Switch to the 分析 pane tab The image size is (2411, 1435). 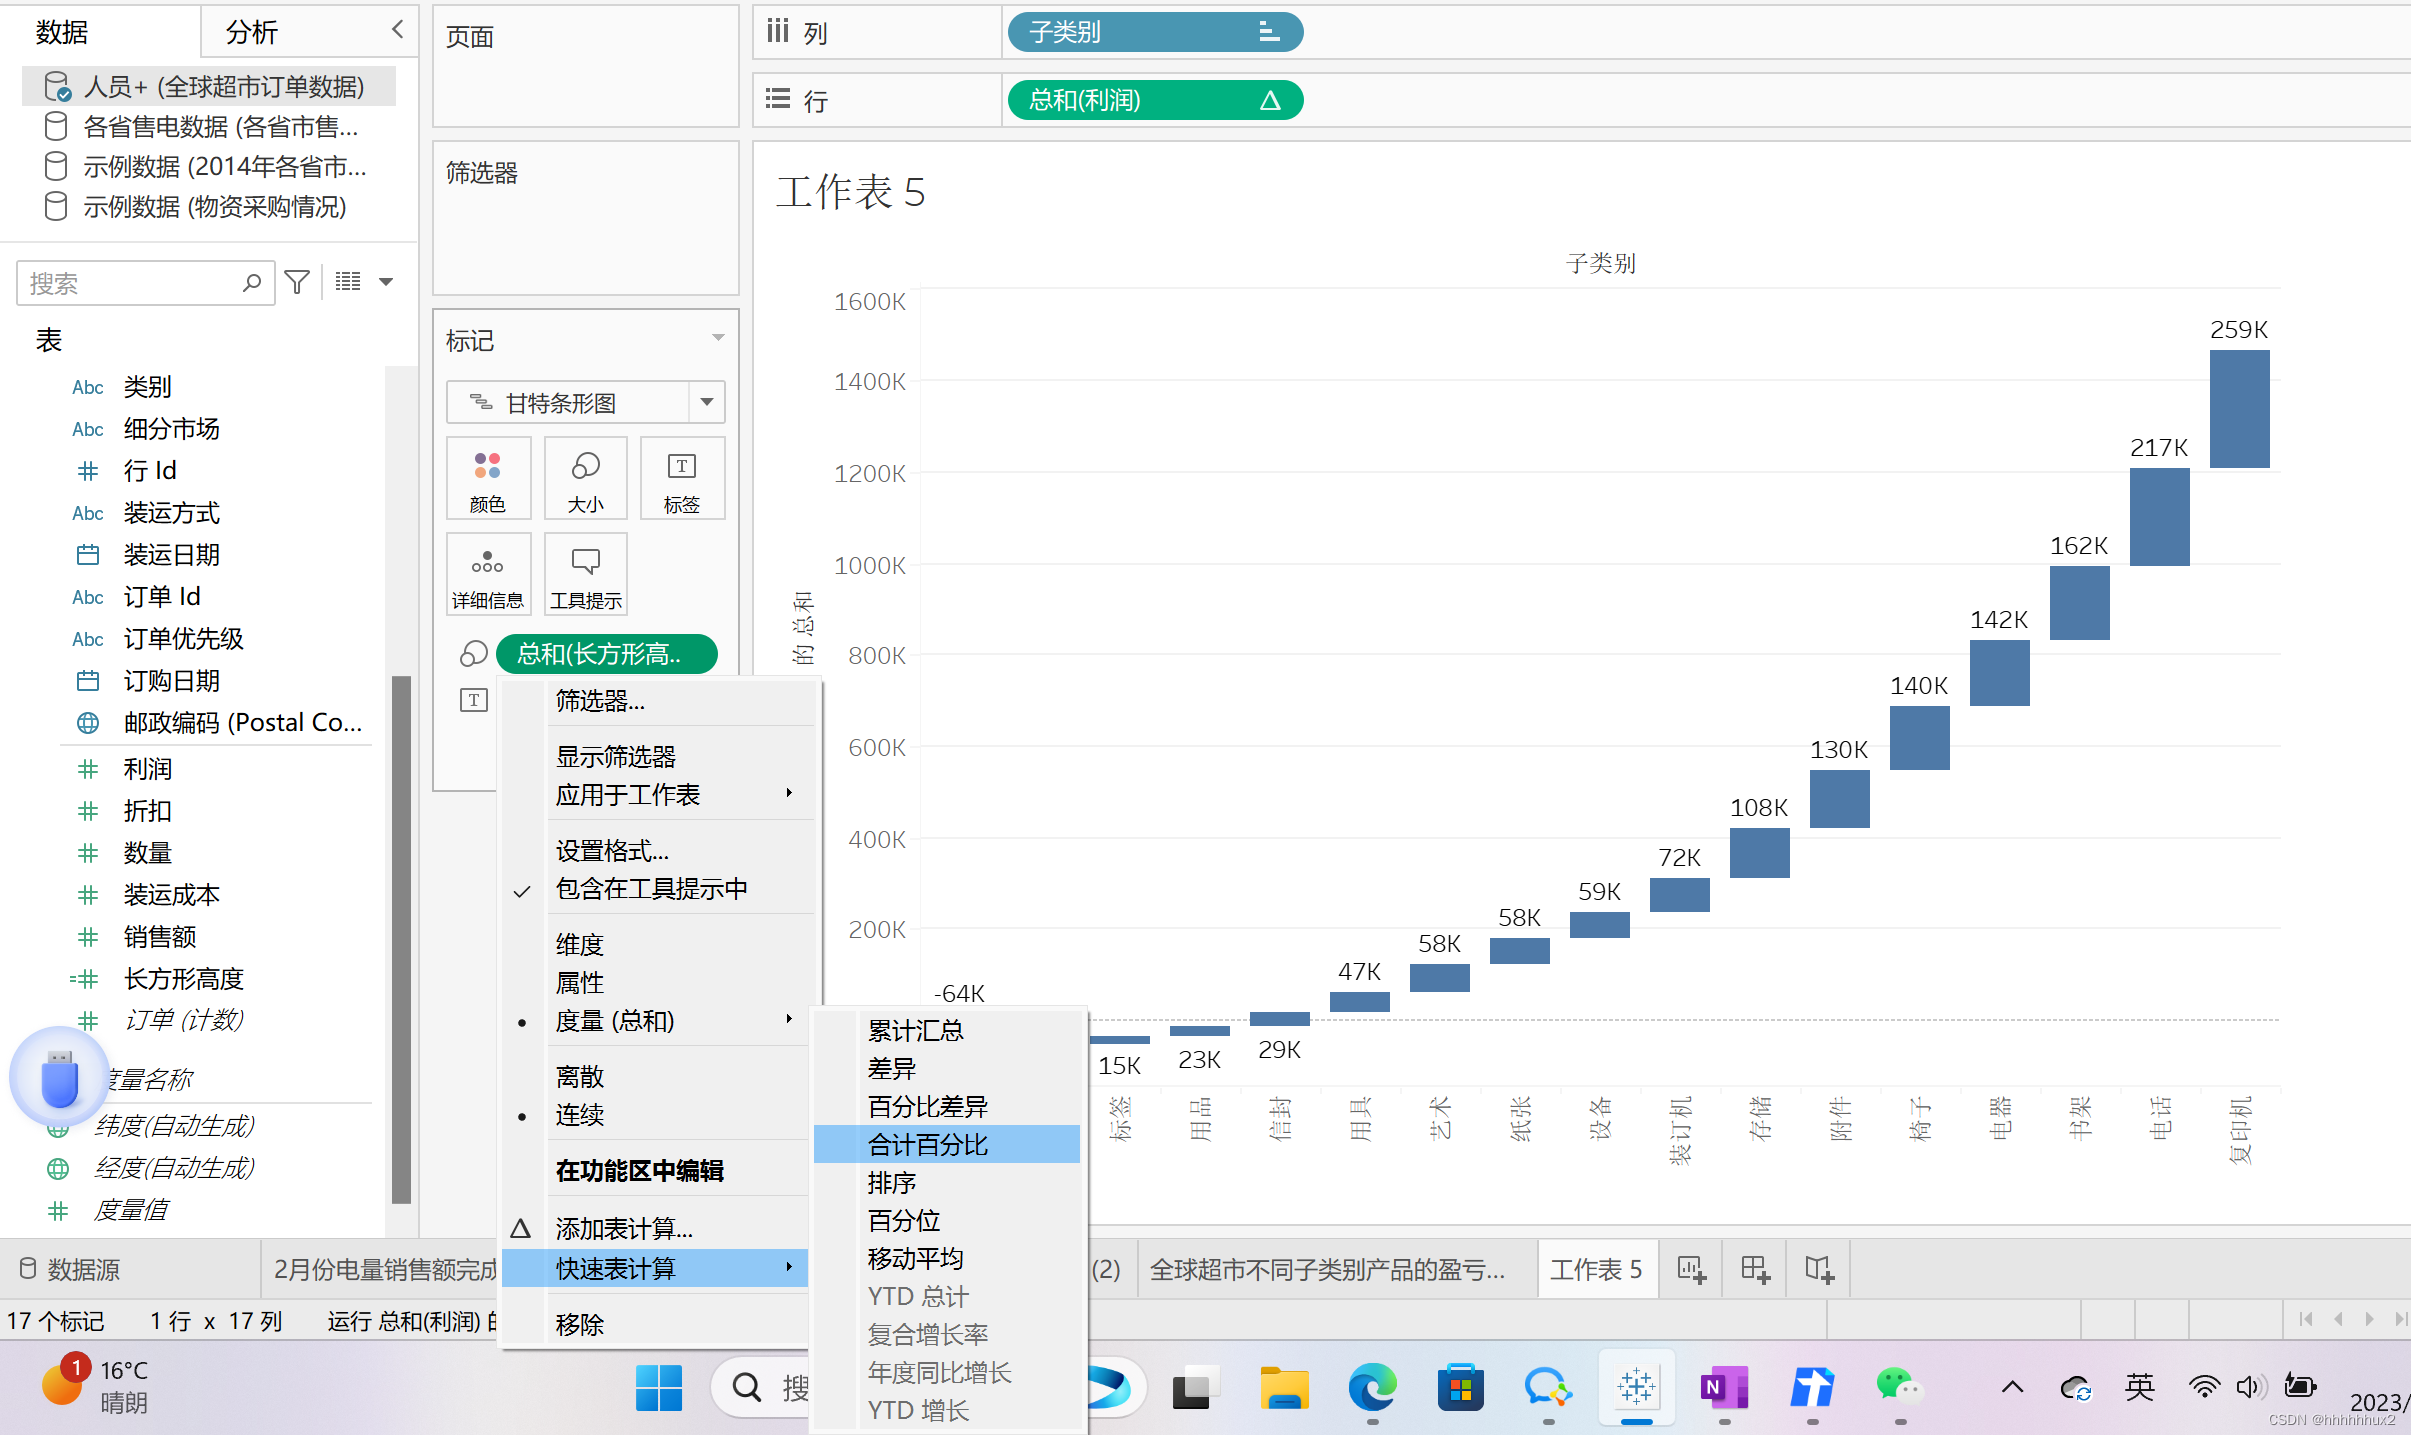251,32
